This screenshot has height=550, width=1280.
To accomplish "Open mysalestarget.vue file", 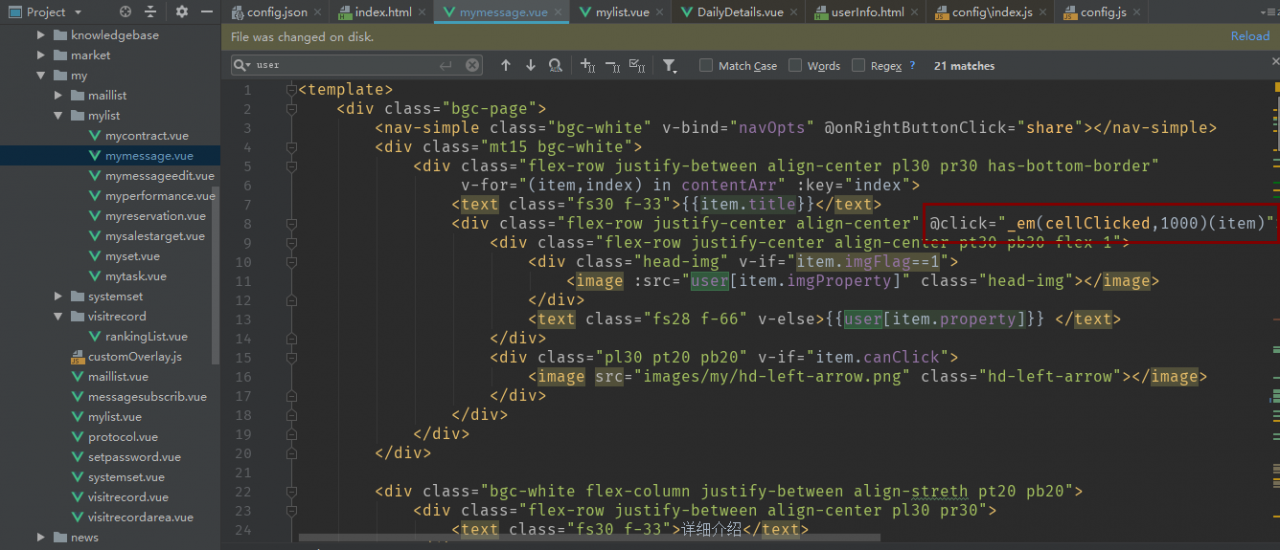I will [155, 236].
